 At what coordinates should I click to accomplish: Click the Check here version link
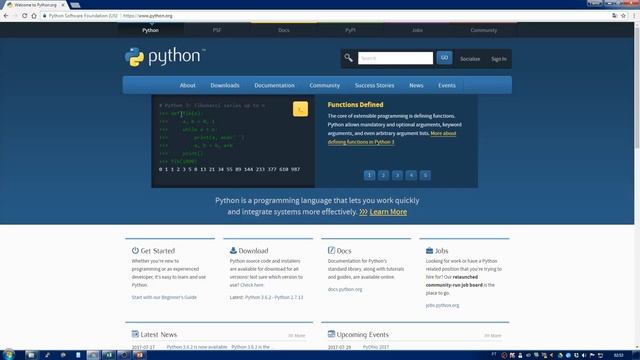click(x=252, y=285)
